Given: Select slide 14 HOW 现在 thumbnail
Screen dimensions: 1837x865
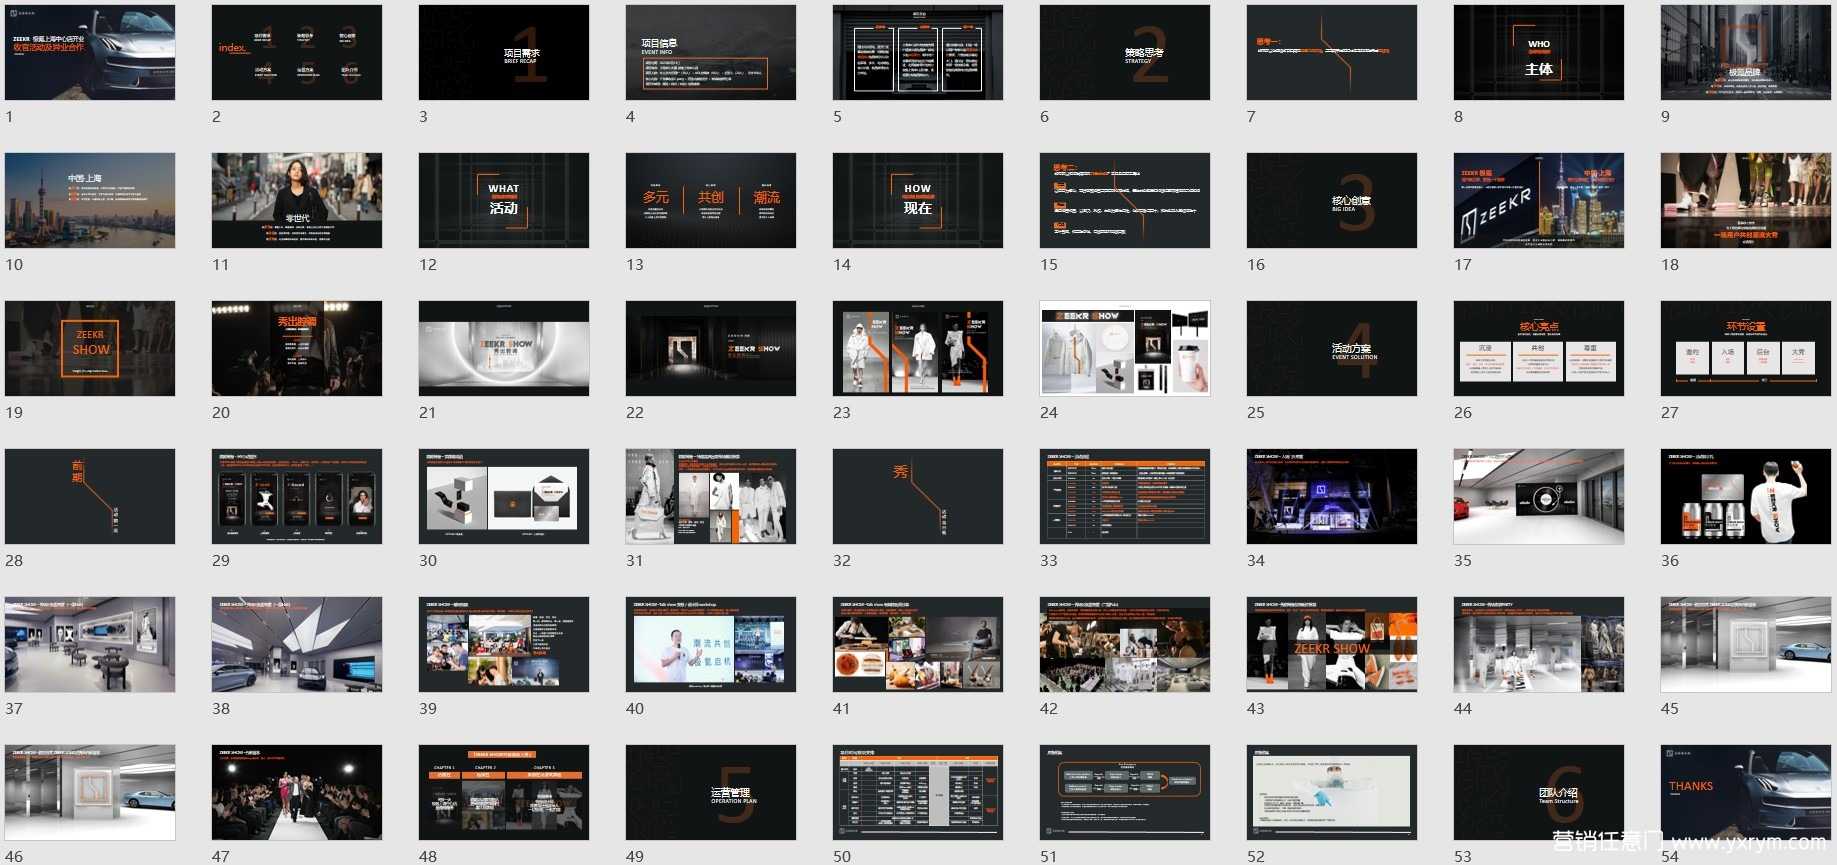Looking at the screenshot, I should click(x=918, y=200).
